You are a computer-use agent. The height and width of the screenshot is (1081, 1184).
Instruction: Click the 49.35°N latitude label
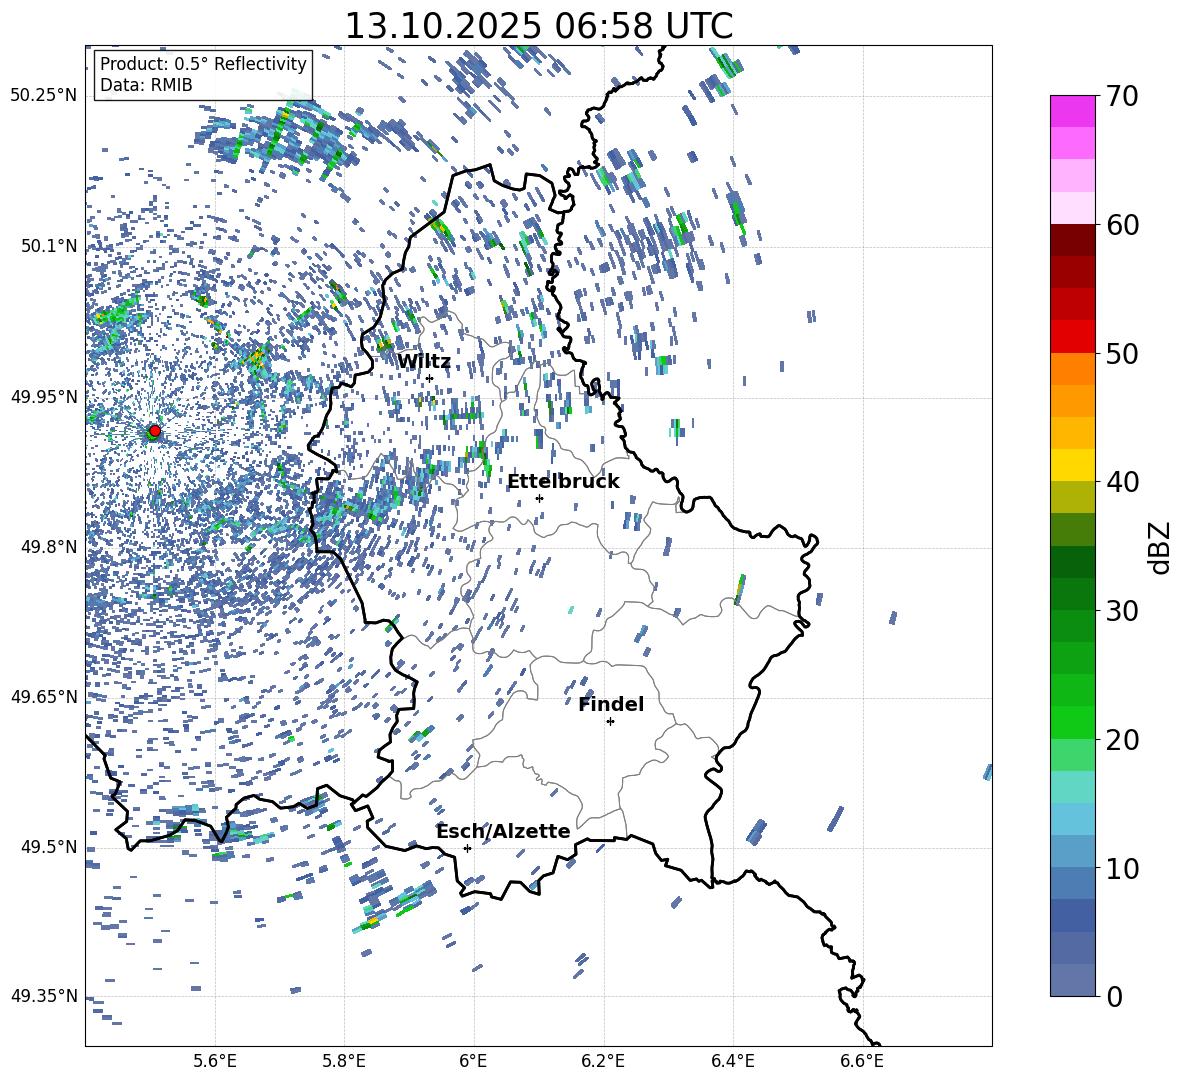43,996
